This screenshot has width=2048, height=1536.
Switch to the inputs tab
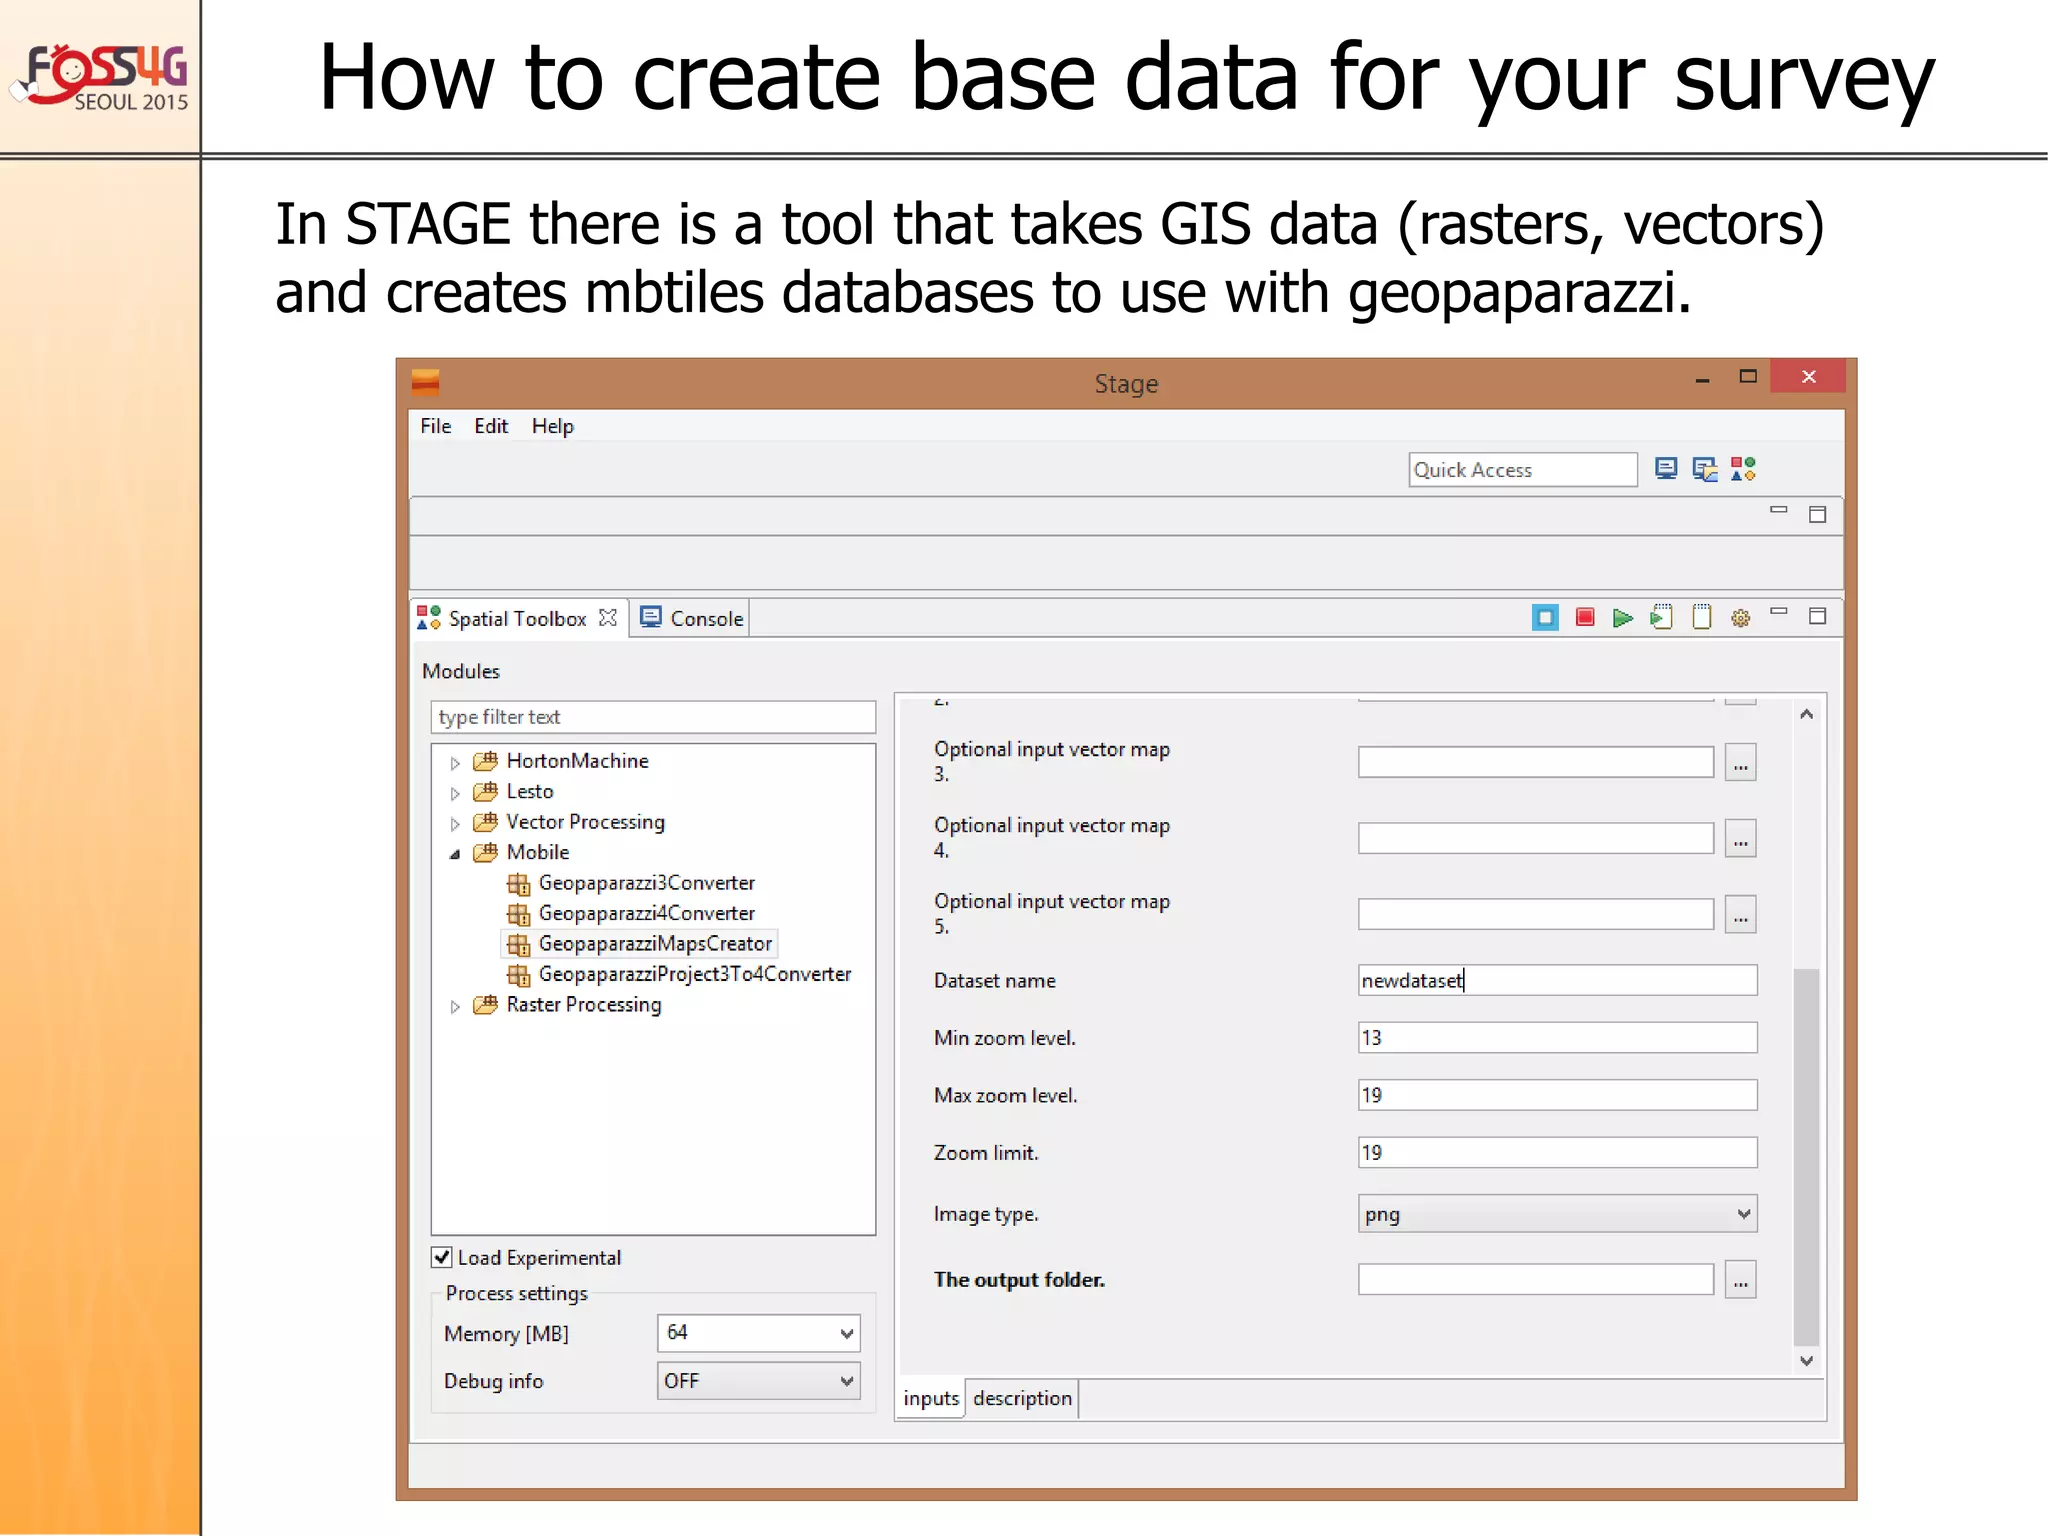click(931, 1398)
